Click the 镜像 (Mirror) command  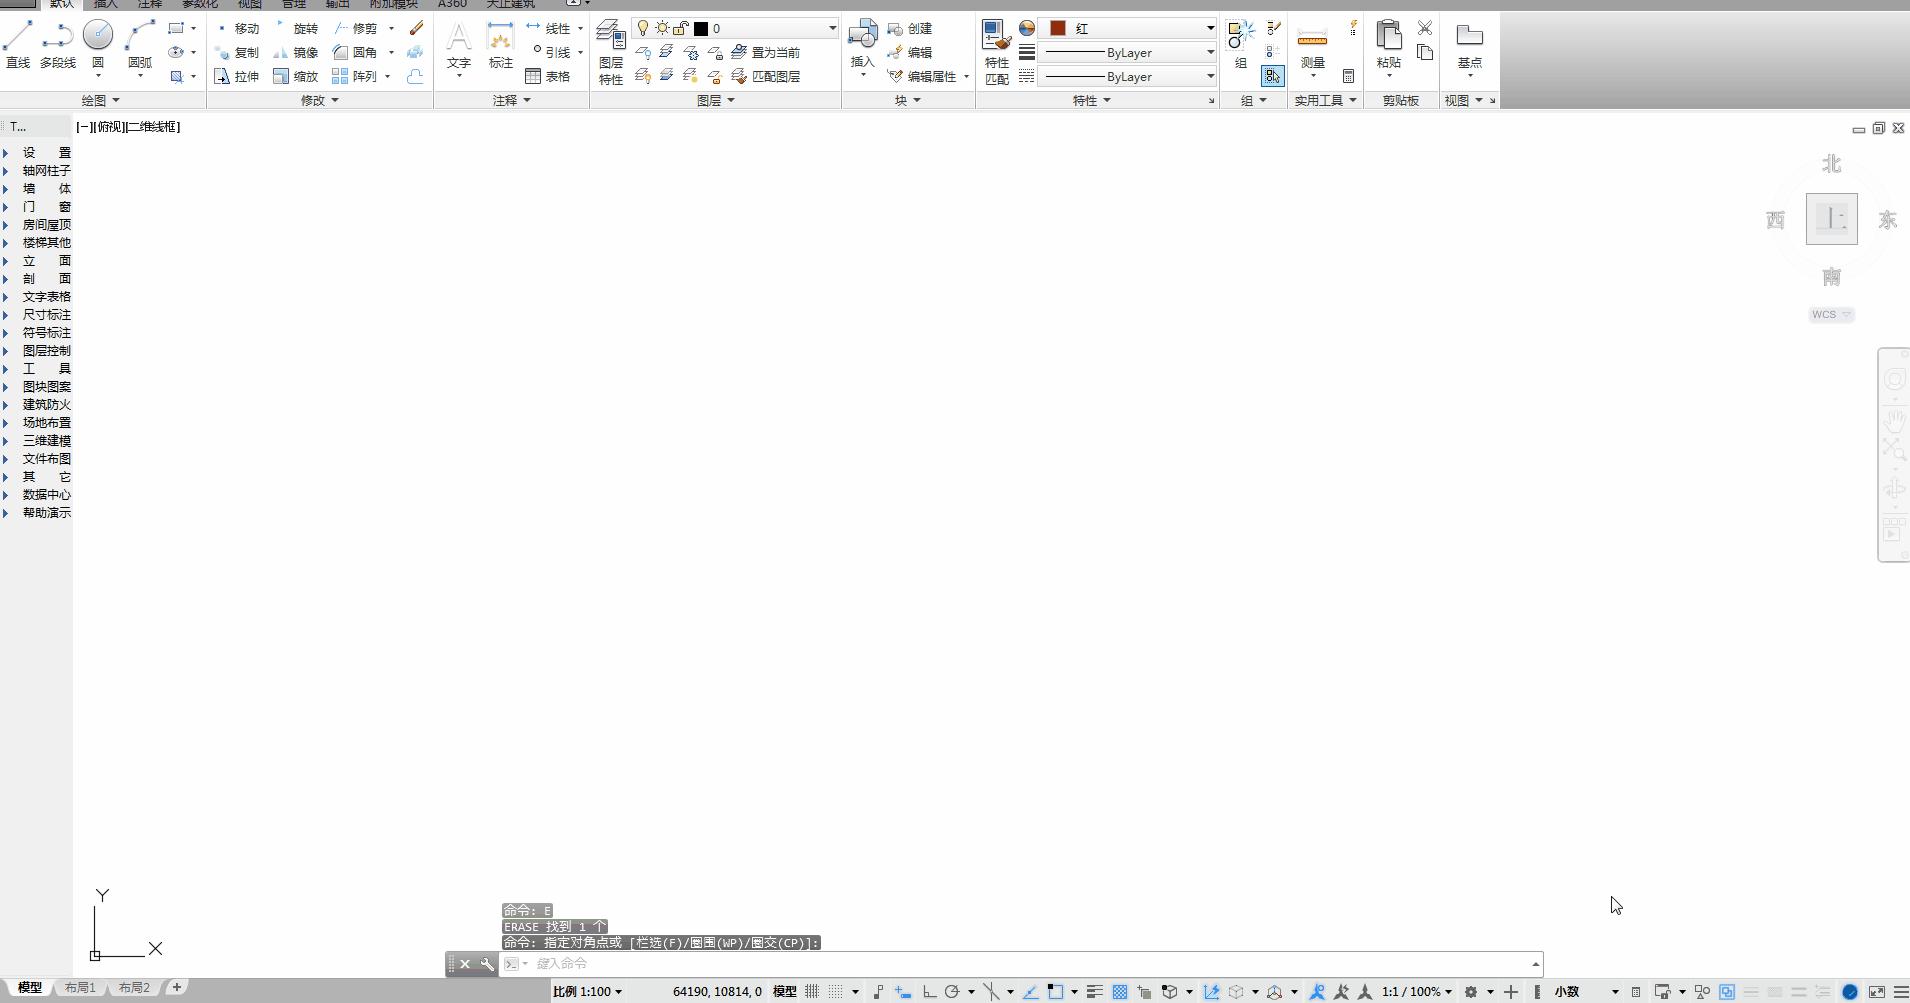(x=297, y=52)
